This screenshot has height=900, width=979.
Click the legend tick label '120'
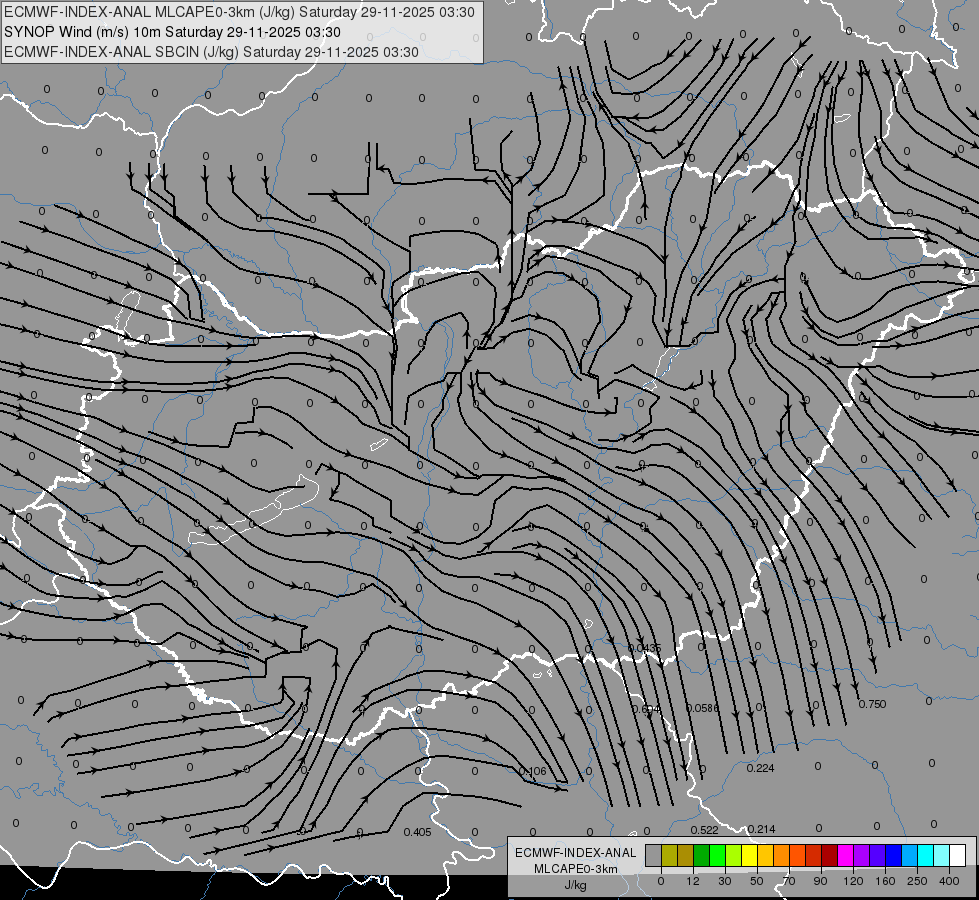[x=853, y=881]
